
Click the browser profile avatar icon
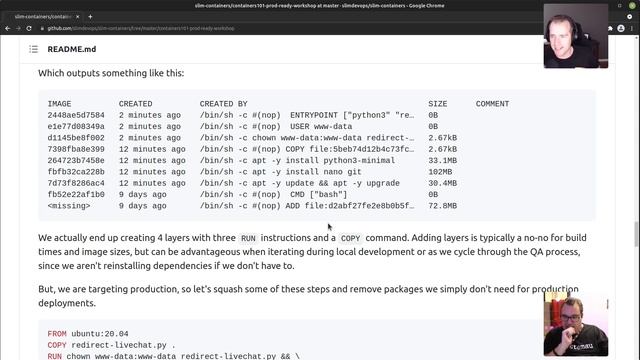[x=621, y=29]
